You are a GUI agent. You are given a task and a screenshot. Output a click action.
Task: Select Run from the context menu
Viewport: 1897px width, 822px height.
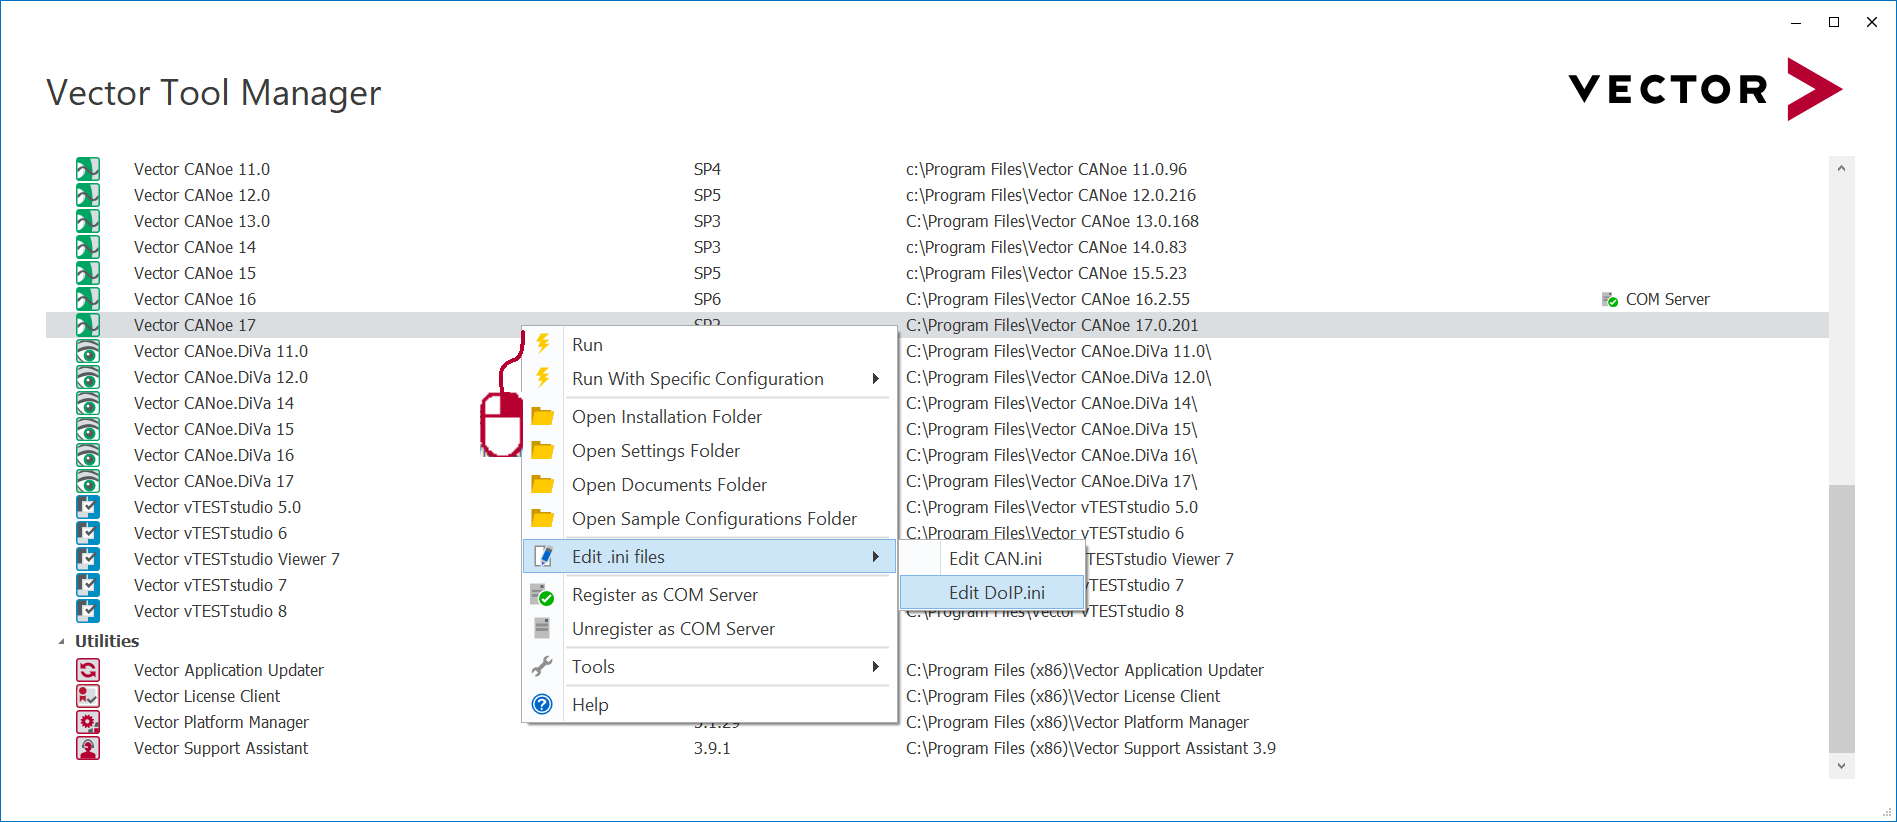click(x=587, y=345)
